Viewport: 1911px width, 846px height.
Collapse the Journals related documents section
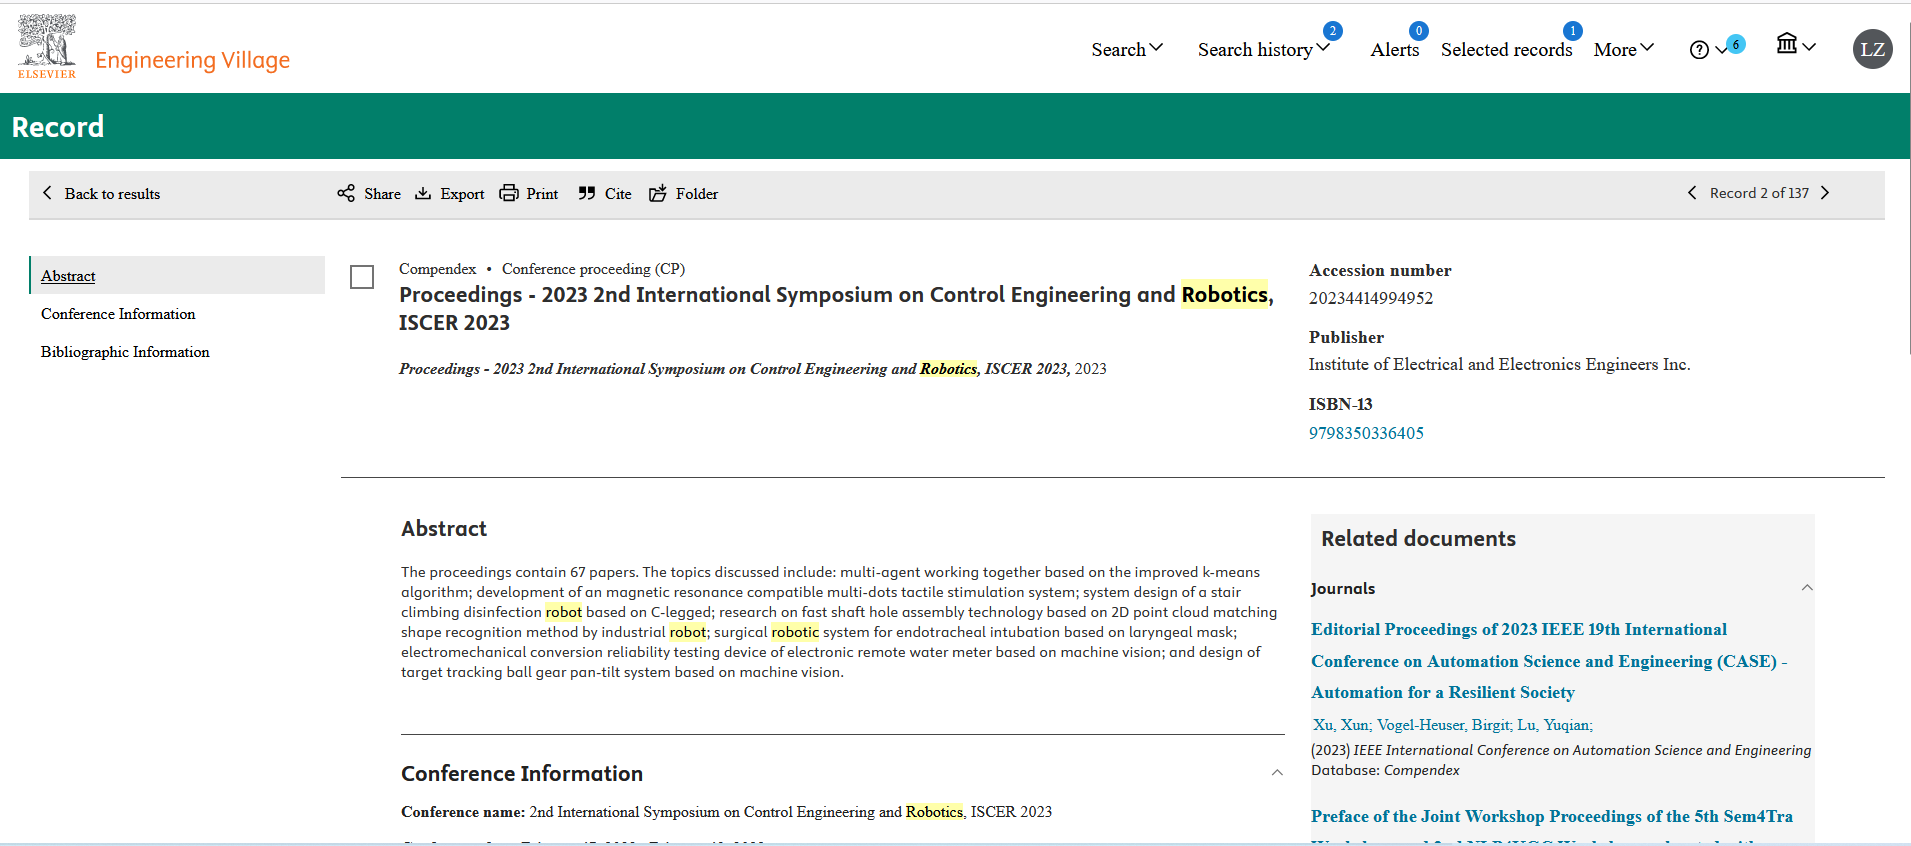[1807, 588]
